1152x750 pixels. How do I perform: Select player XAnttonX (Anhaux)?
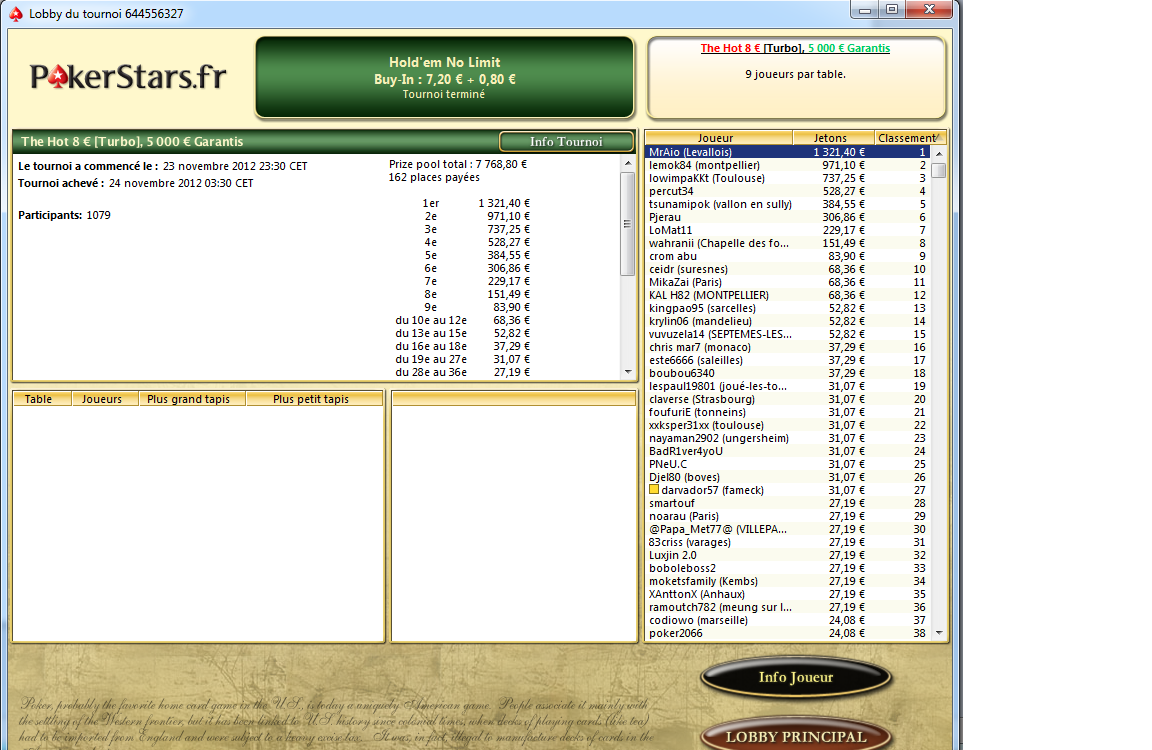[787, 594]
